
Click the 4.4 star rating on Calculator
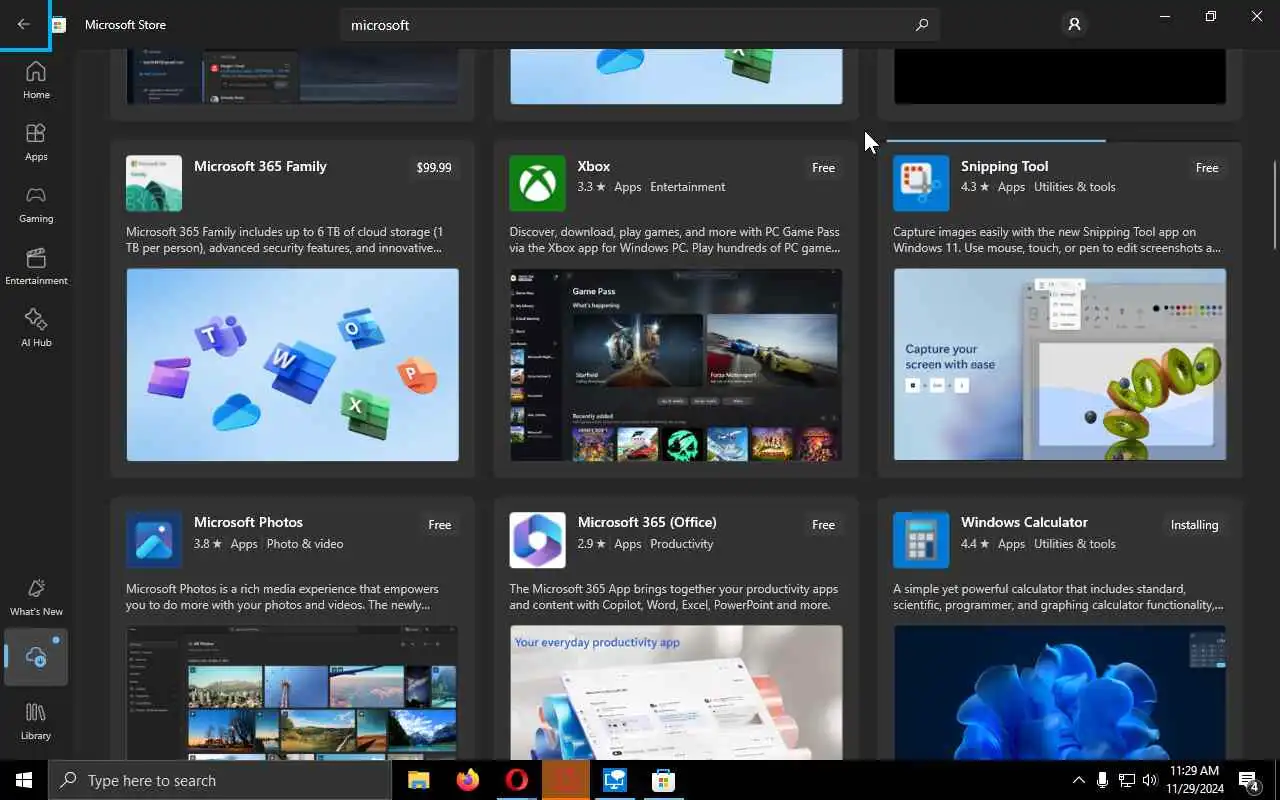(975, 544)
